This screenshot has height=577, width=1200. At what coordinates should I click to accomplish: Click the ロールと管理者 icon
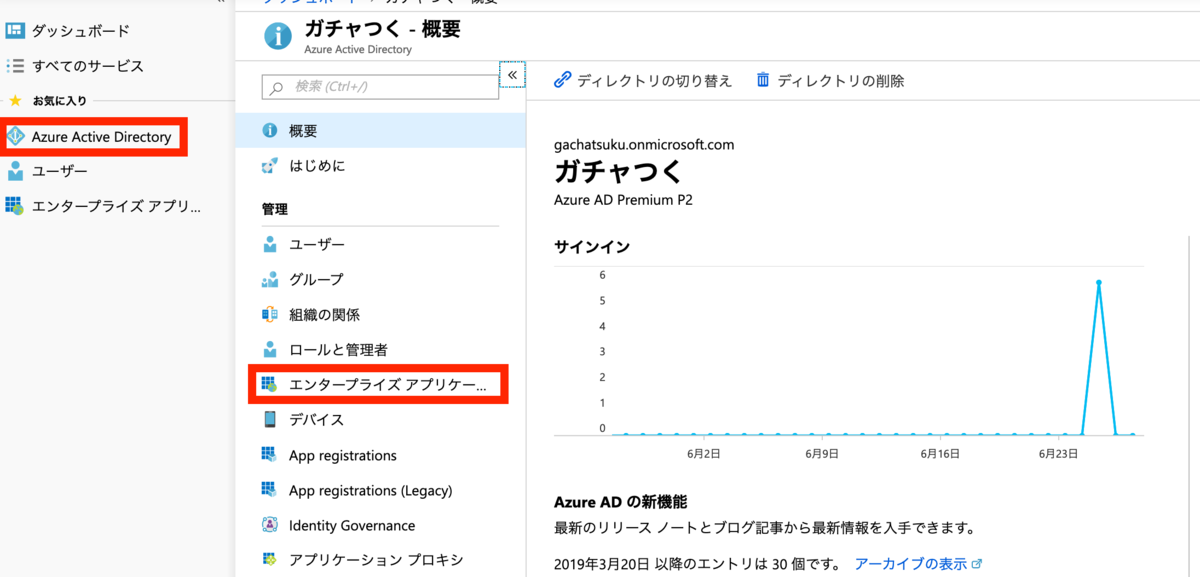coord(269,349)
